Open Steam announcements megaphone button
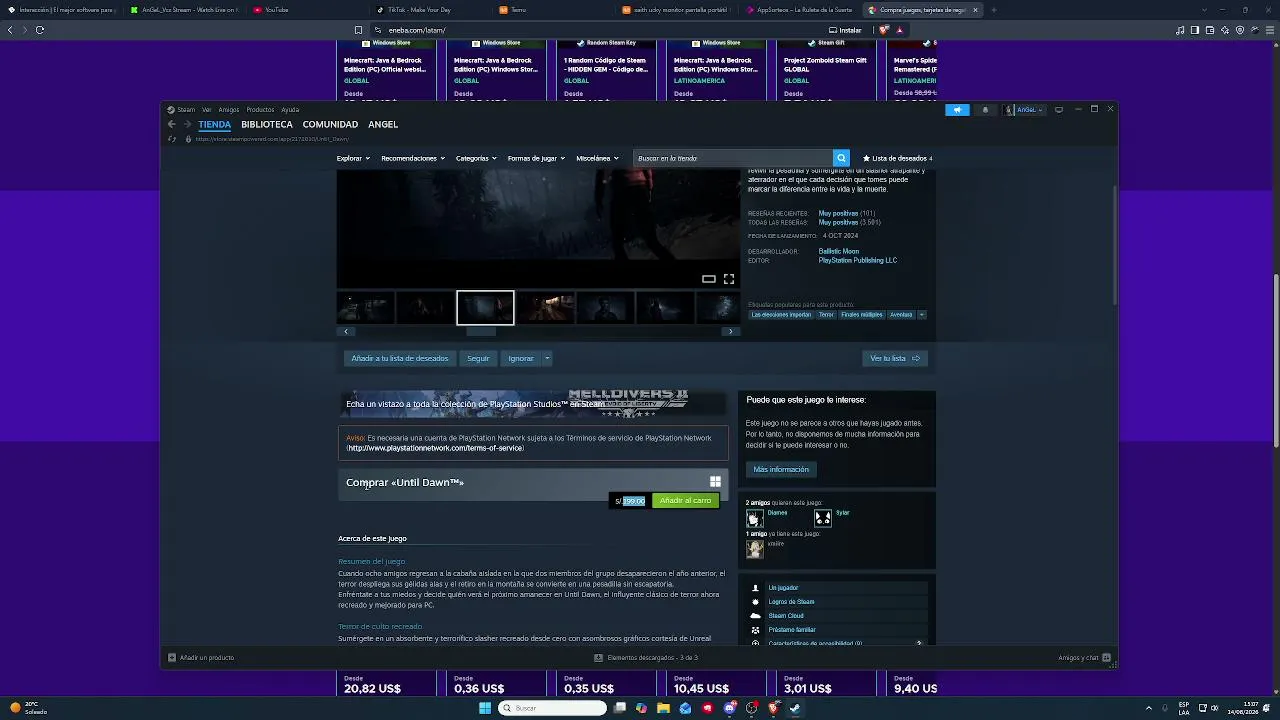Screen dimensions: 1280x720 click(x=957, y=110)
